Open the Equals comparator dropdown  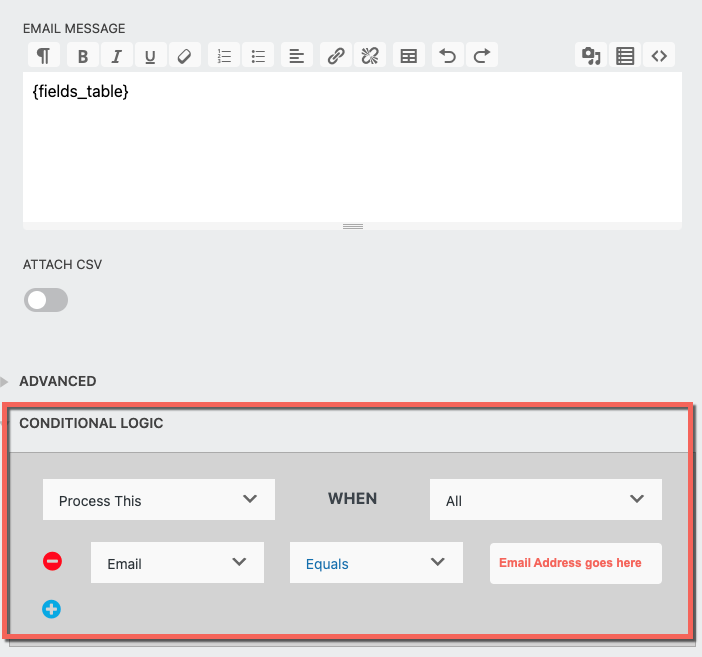[376, 563]
